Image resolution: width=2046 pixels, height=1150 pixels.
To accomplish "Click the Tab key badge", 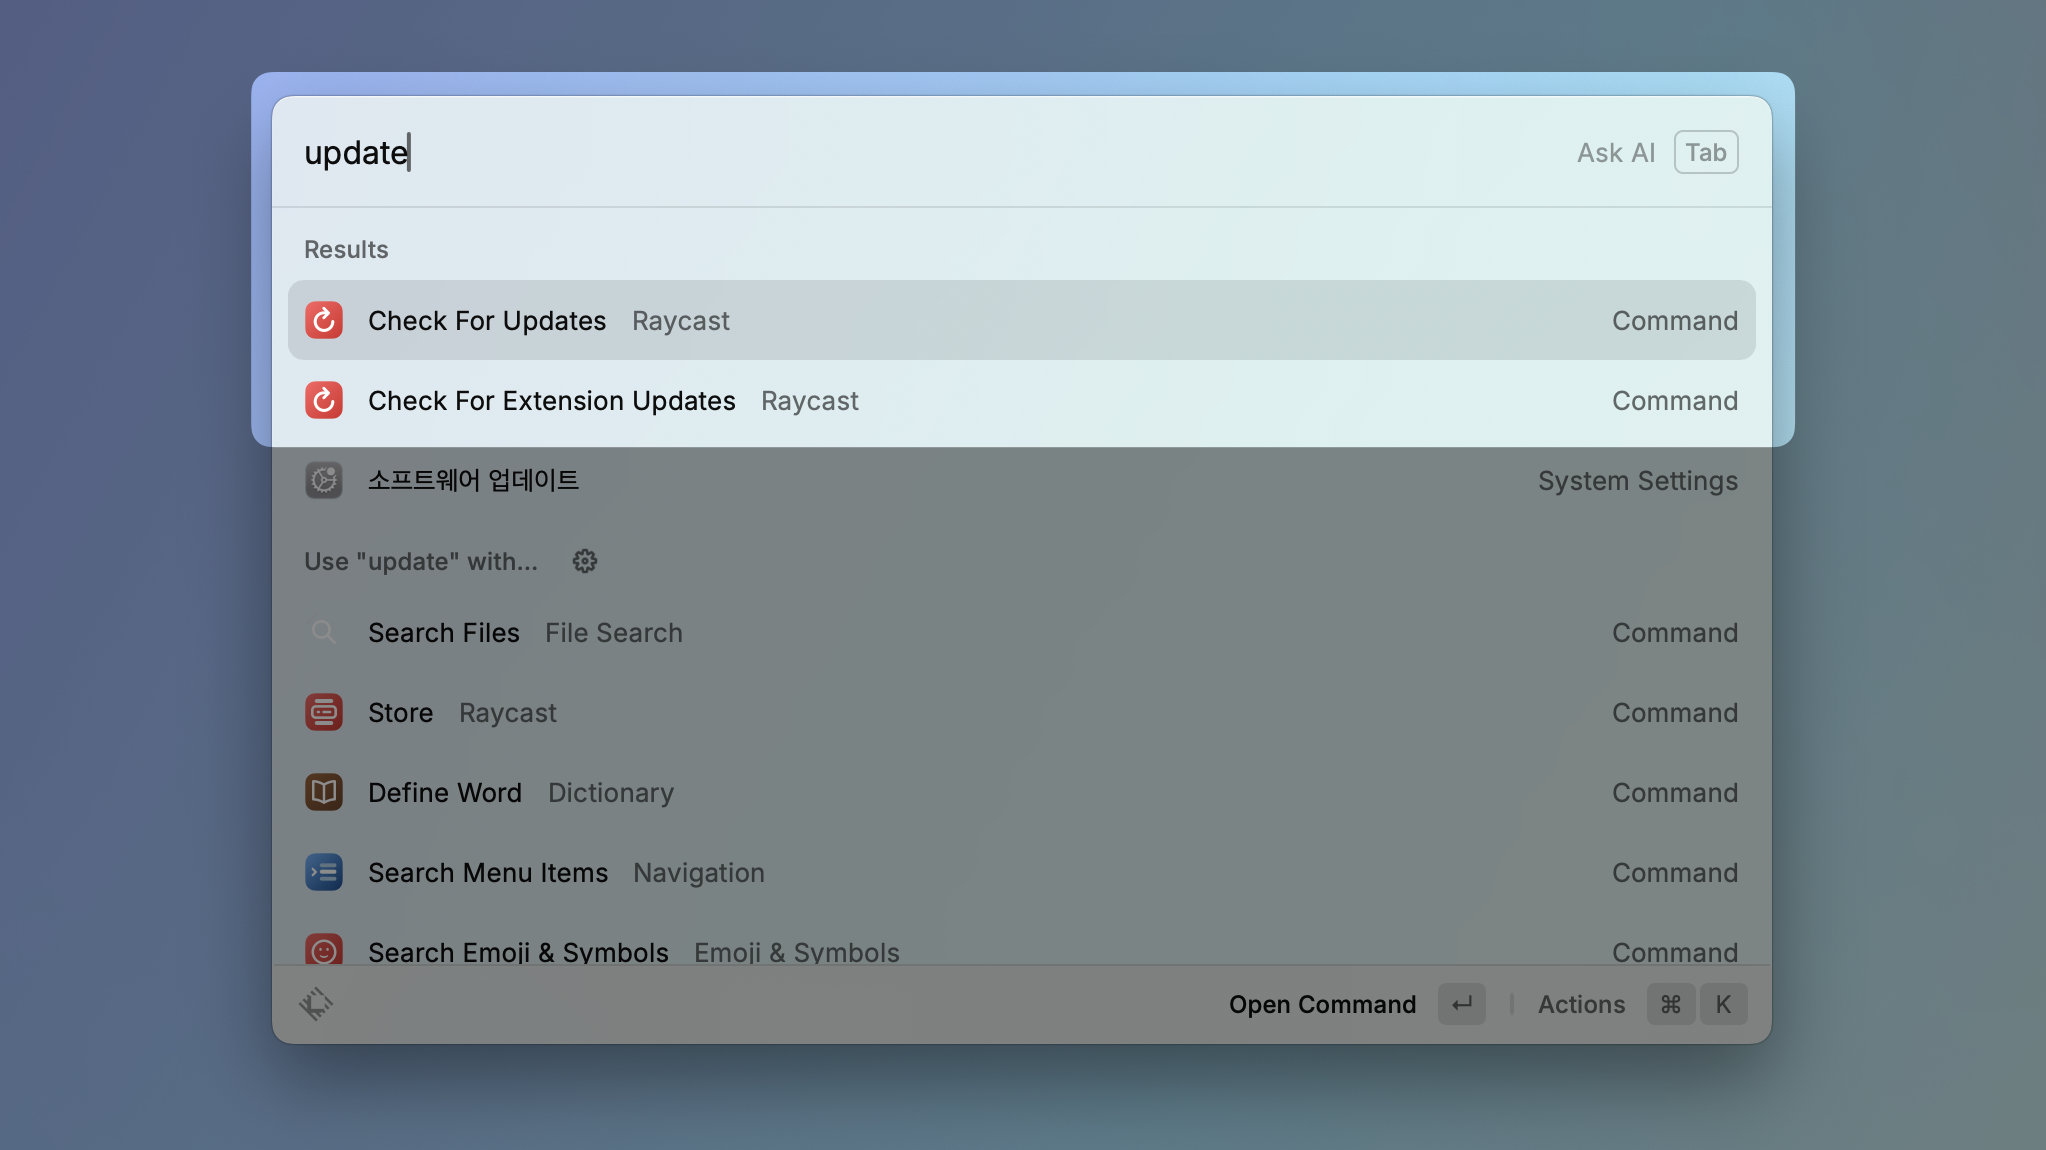I will tap(1704, 152).
